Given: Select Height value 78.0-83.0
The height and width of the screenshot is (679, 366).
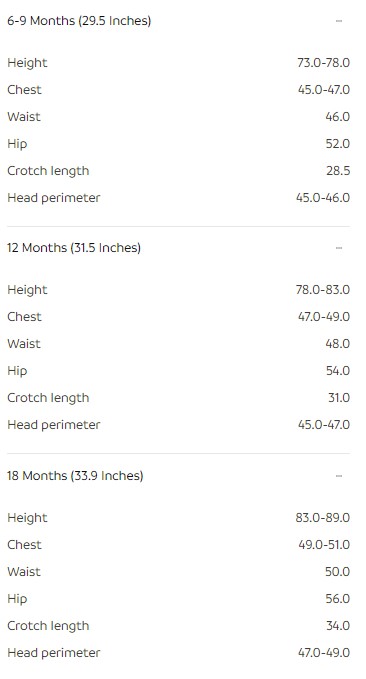Looking at the screenshot, I should click(x=323, y=290).
